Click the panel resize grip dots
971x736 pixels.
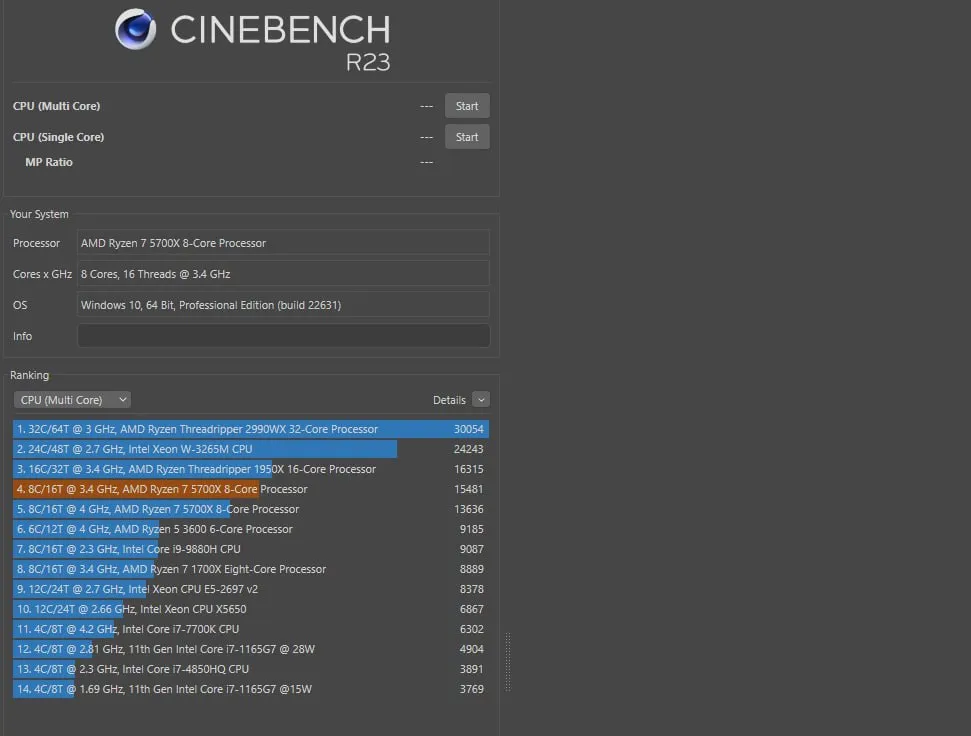(x=508, y=662)
